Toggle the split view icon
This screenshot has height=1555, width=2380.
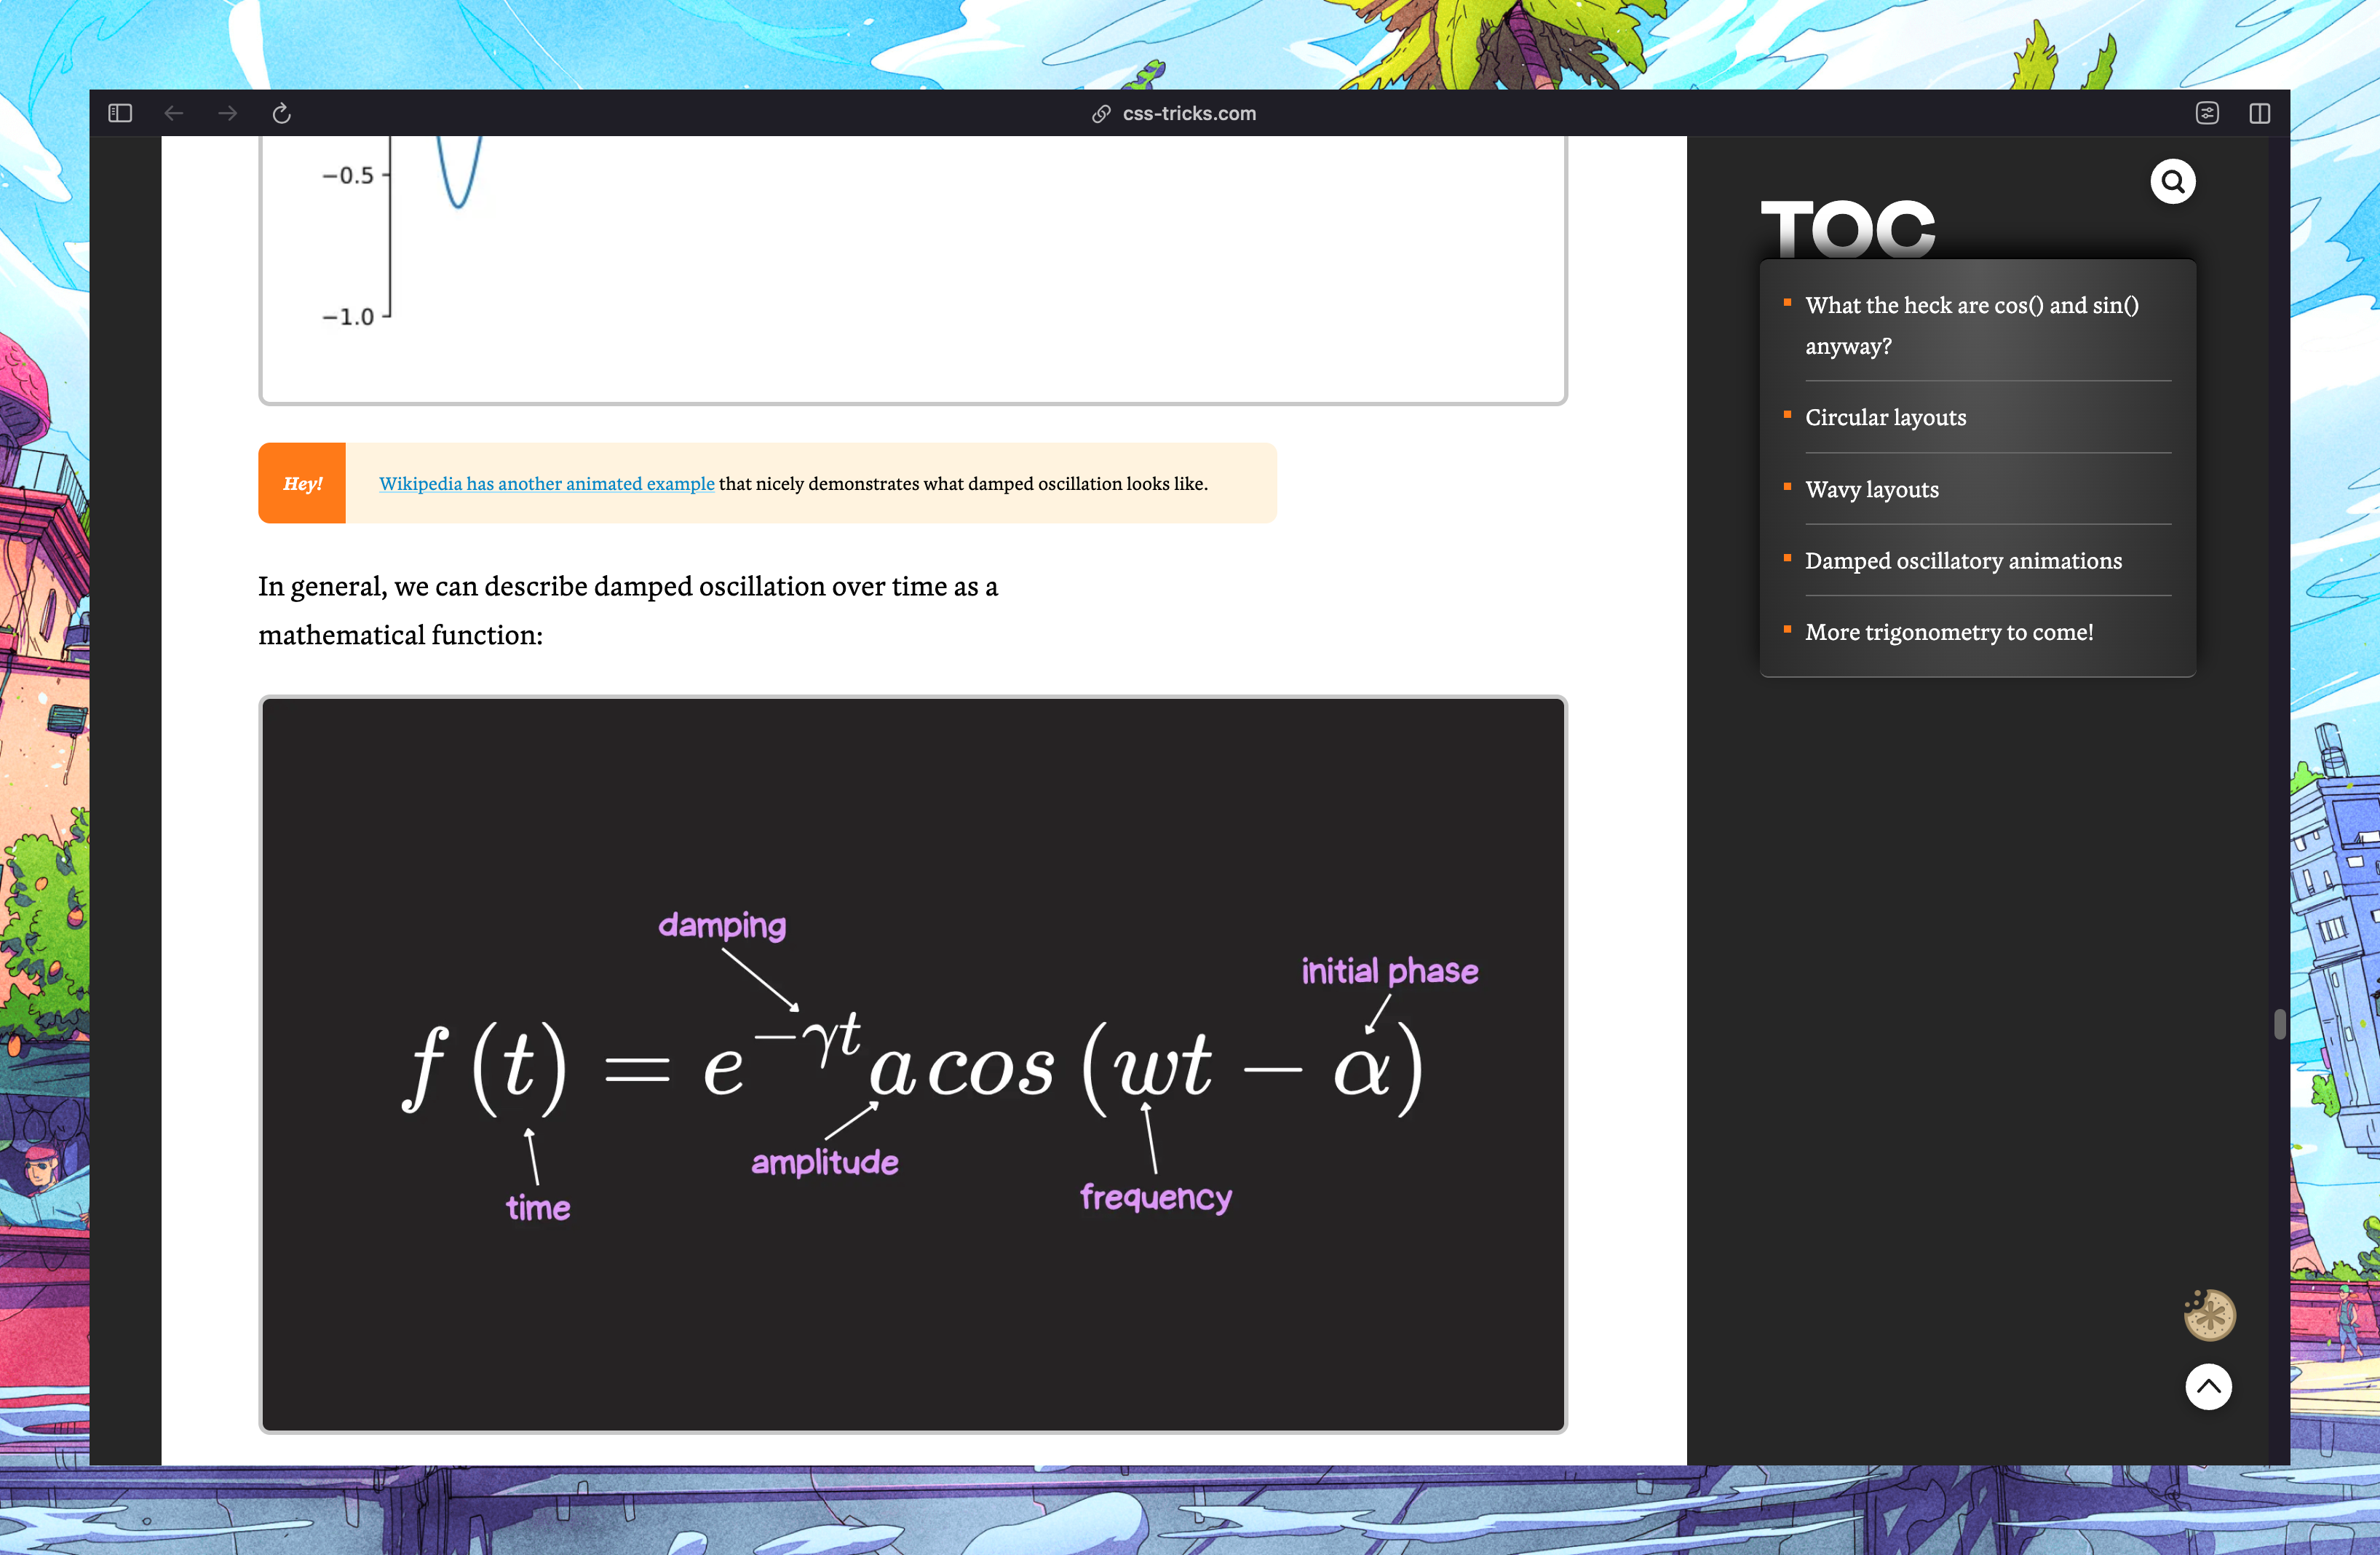(2259, 113)
